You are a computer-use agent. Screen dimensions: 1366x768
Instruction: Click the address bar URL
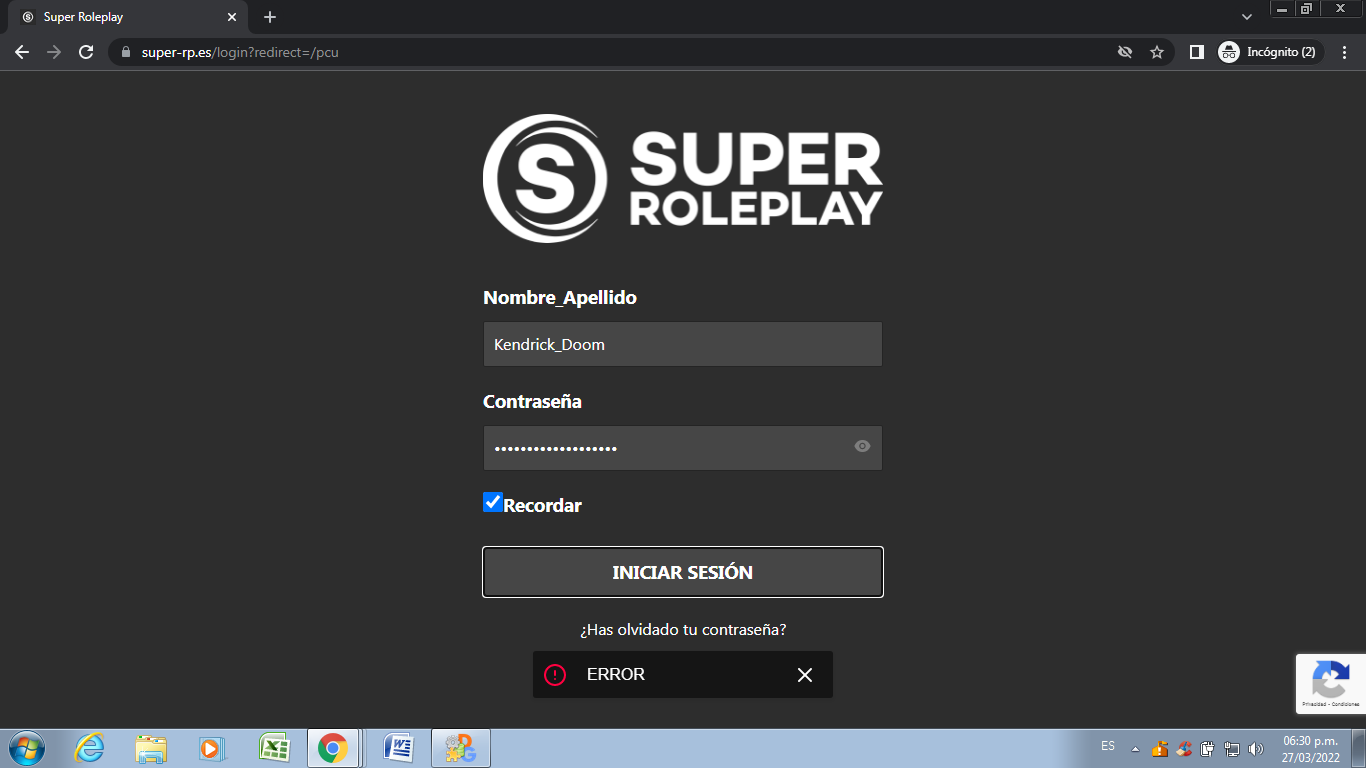click(x=240, y=52)
